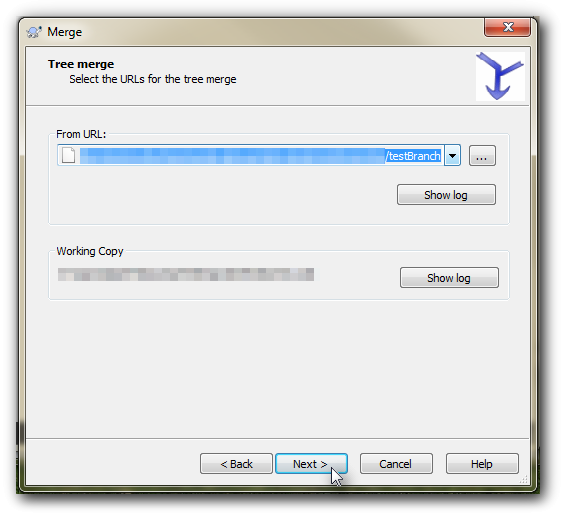This screenshot has width=564, height=518.
Task: Show log for the Working Copy
Action: [x=449, y=277]
